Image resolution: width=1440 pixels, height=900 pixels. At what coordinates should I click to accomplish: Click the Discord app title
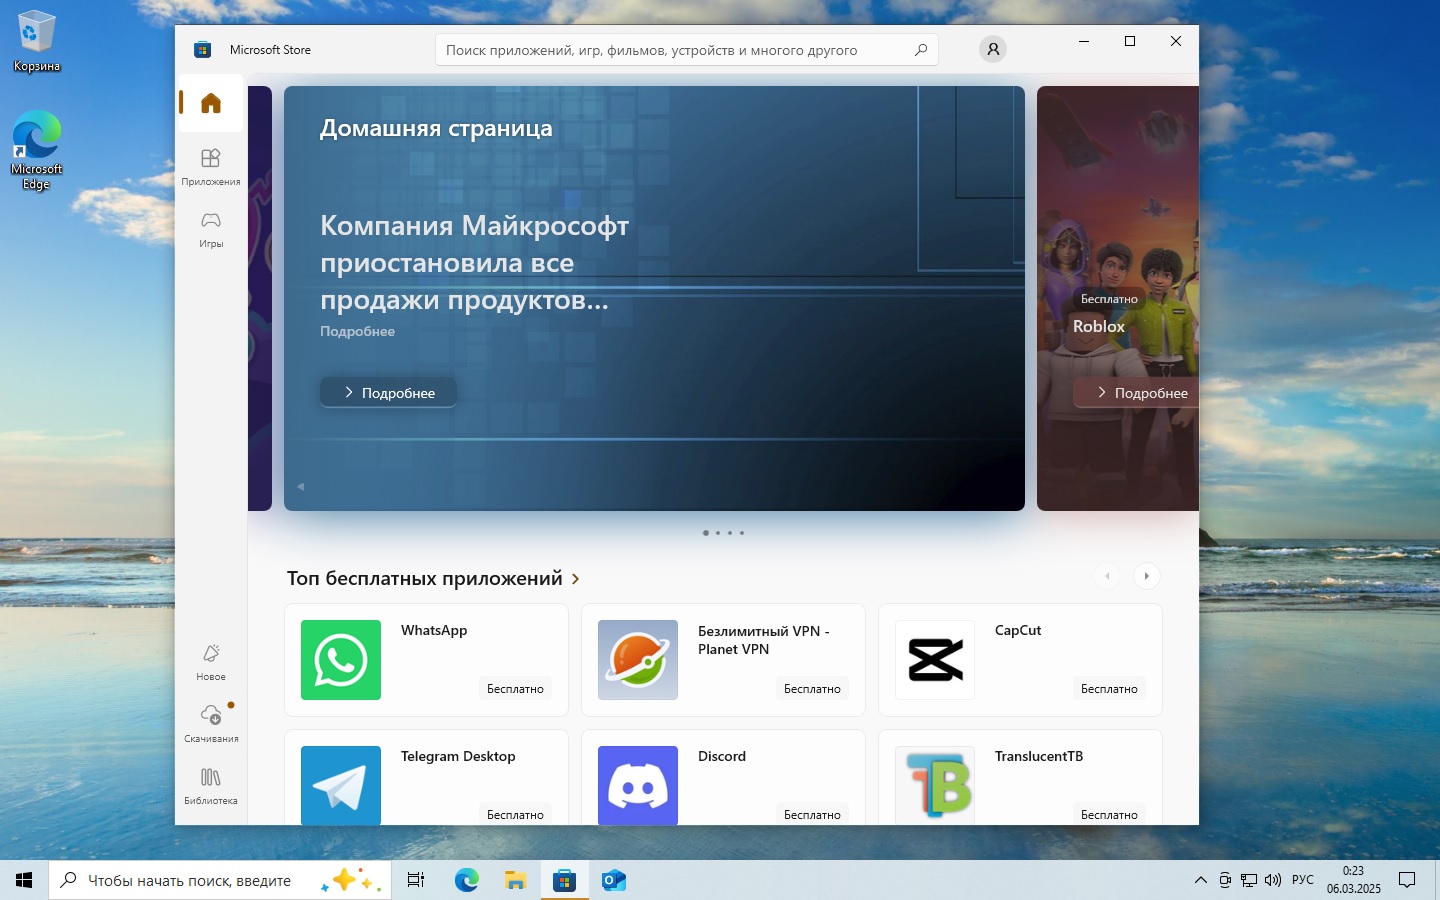tap(722, 756)
